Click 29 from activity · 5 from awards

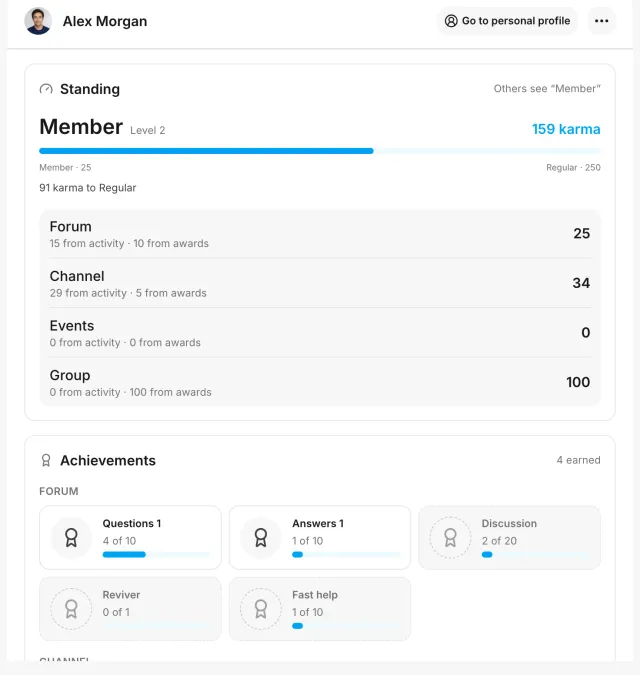128,293
